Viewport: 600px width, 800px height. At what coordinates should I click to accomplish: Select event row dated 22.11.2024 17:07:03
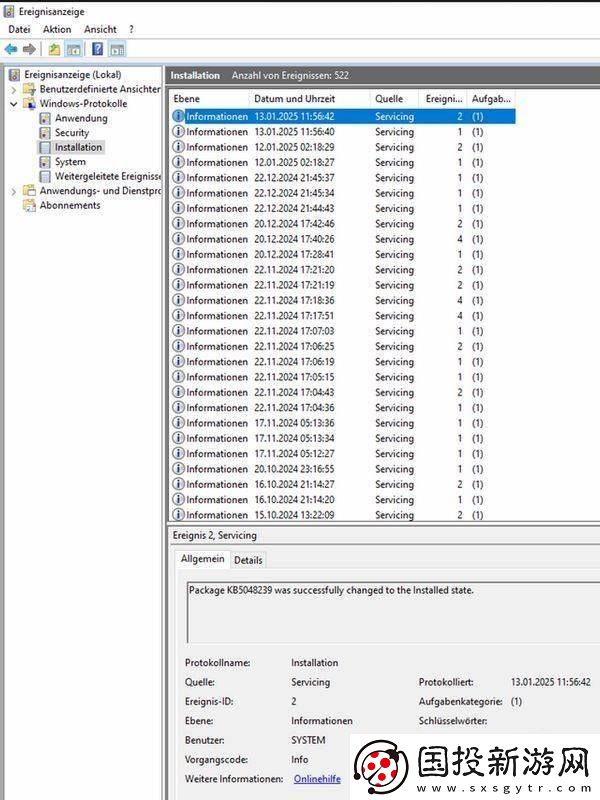[x=343, y=331]
